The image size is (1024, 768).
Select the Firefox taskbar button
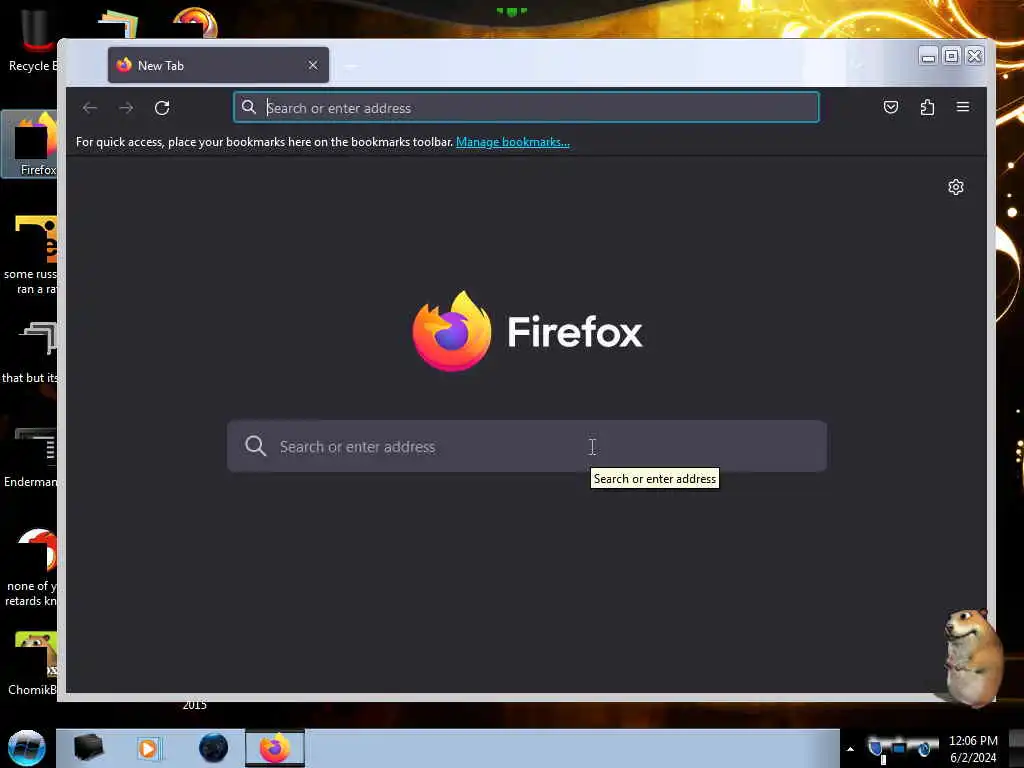coord(275,748)
